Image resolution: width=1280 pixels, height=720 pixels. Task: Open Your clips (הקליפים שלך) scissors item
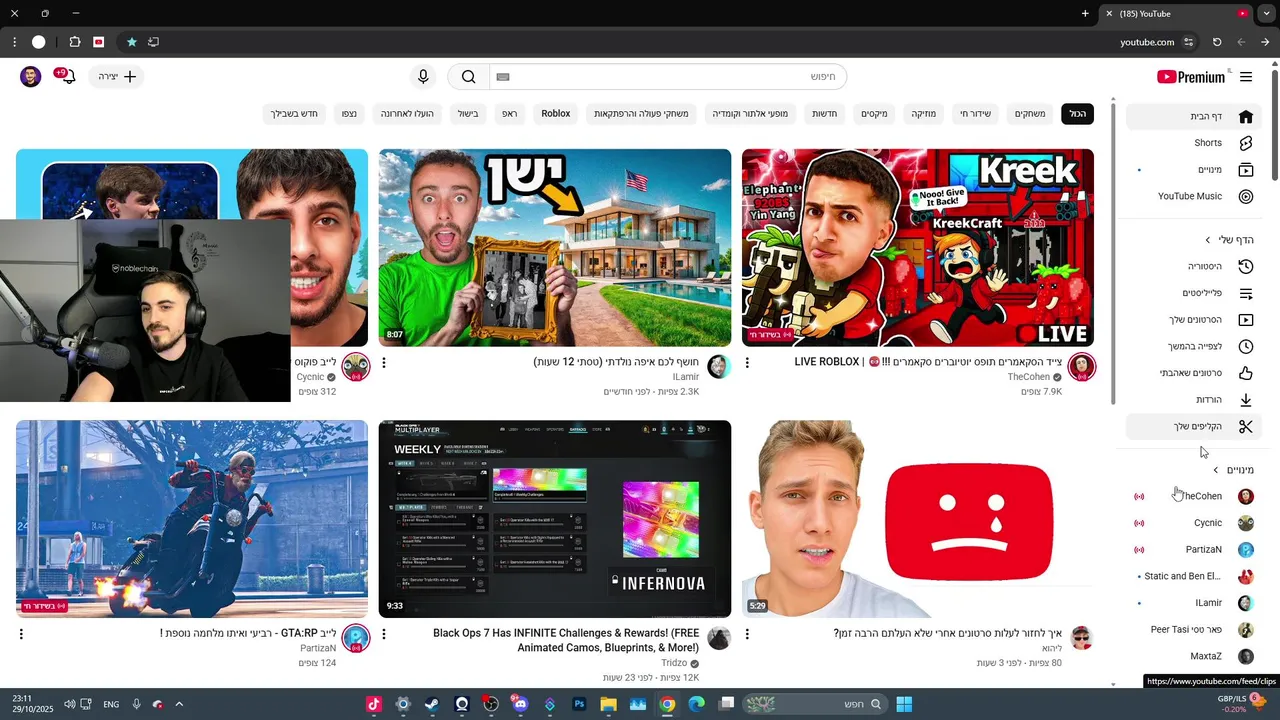pyautogui.click(x=1193, y=427)
